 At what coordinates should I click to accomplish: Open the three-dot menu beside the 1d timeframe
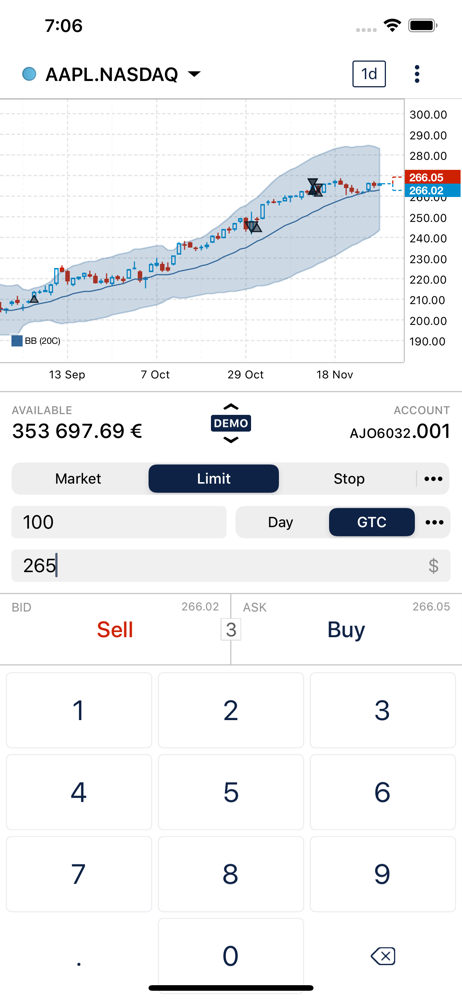(417, 74)
